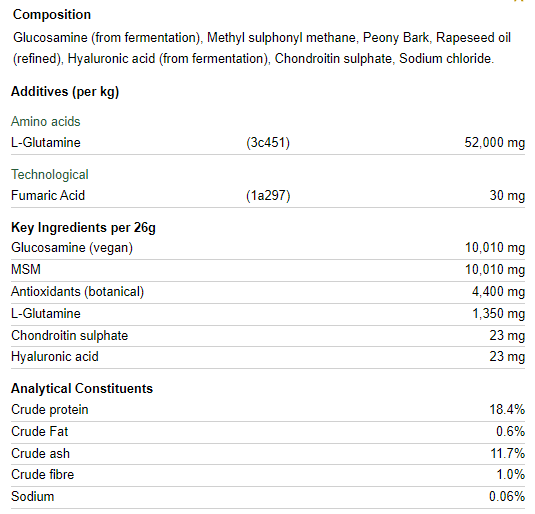535x514 pixels.
Task: Select the Chondroitin sulphate row
Action: click(x=268, y=335)
